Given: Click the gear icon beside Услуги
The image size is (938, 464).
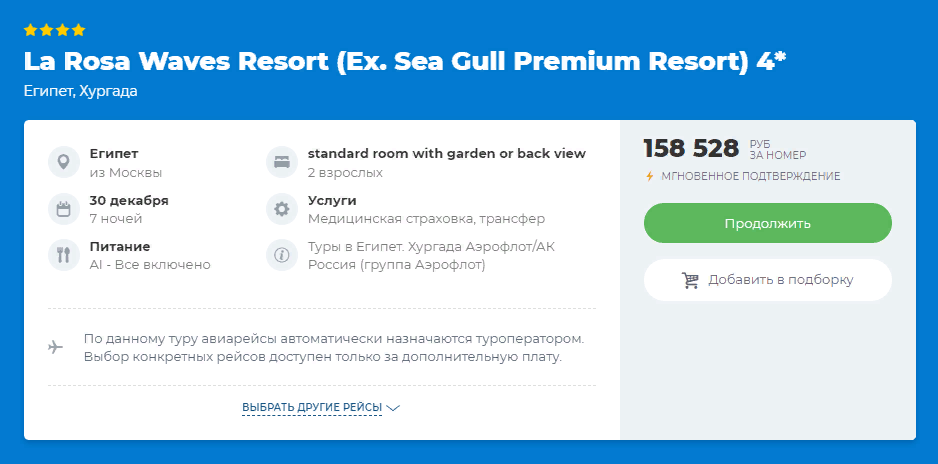Looking at the screenshot, I should (x=281, y=209).
